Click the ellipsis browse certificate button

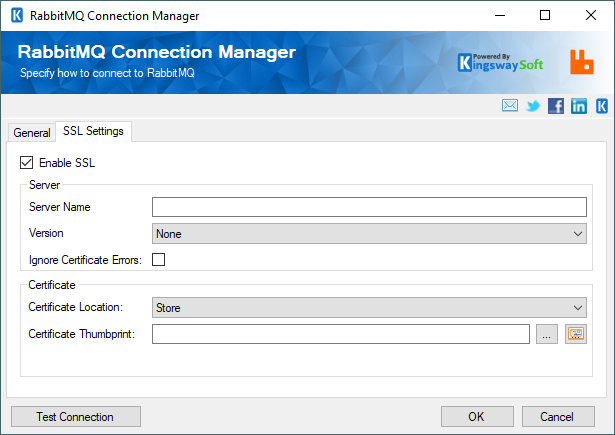click(x=547, y=334)
